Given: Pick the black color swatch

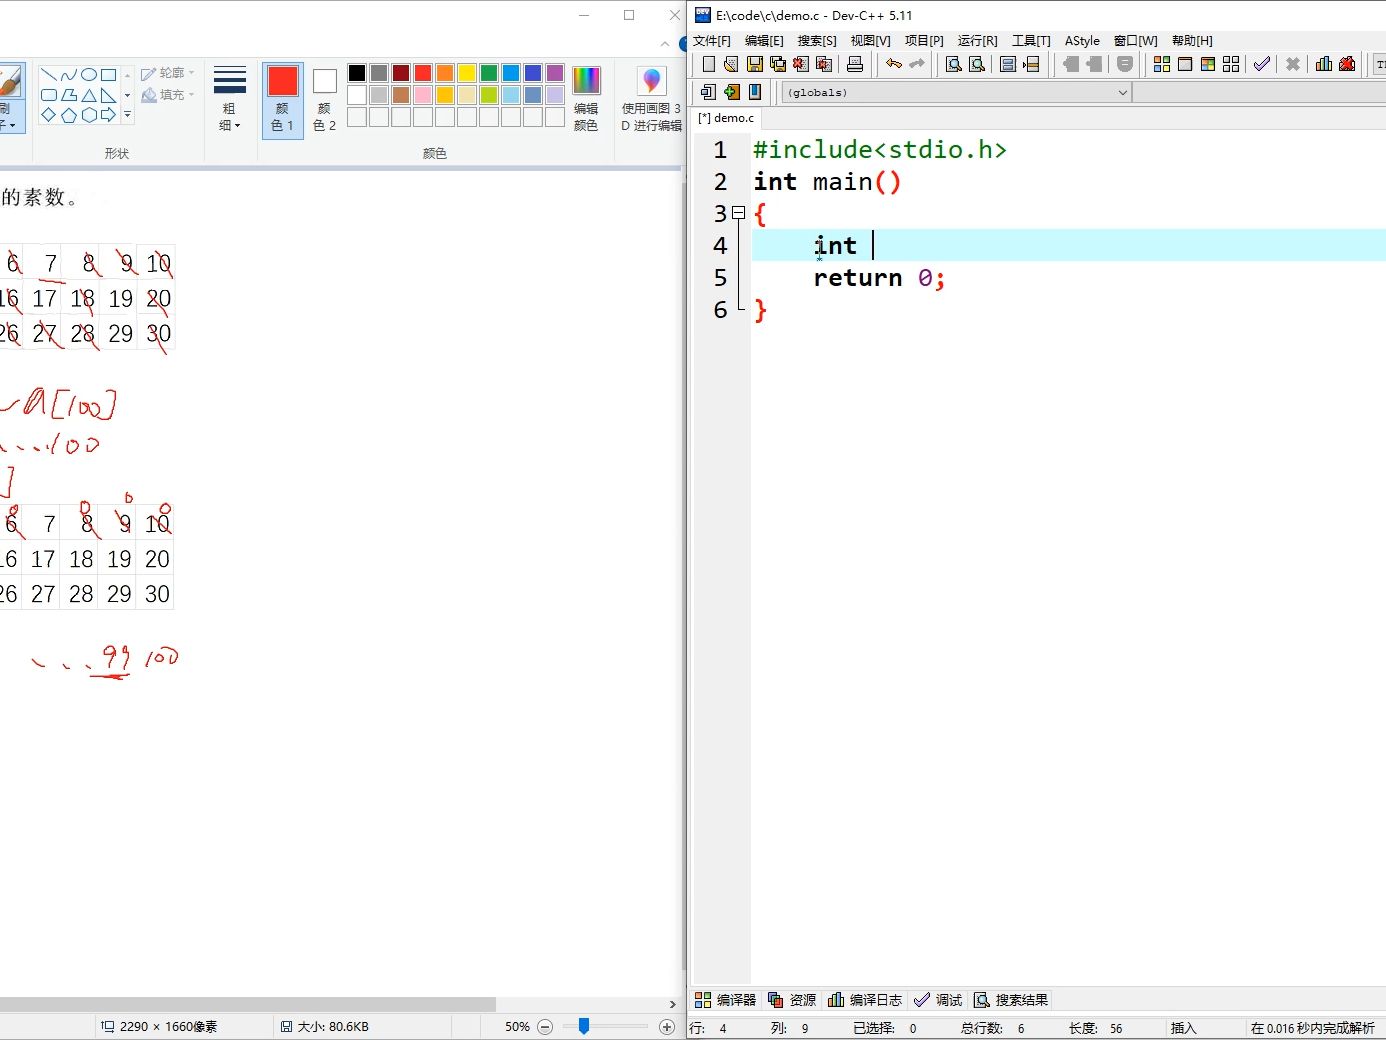Looking at the screenshot, I should (357, 73).
